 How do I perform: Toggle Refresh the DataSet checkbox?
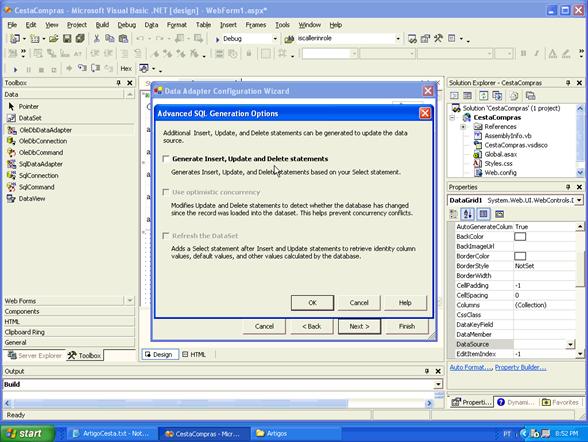coord(166,235)
